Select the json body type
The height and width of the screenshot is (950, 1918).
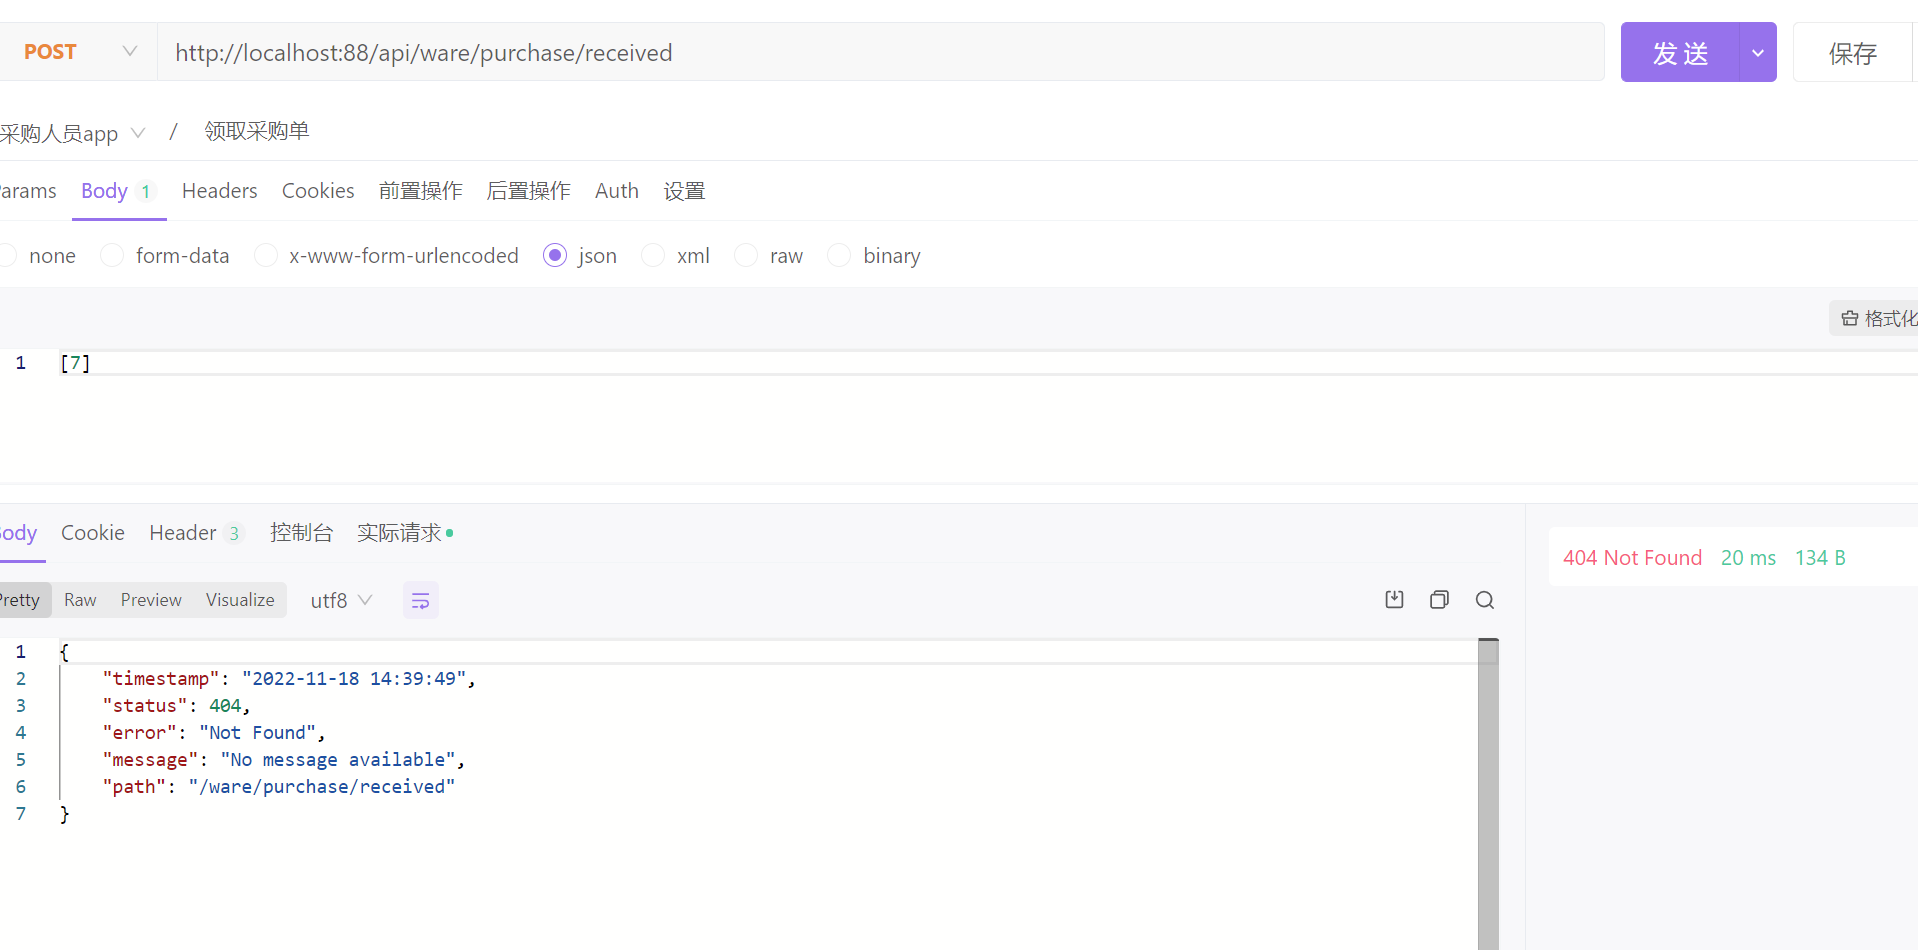click(580, 256)
